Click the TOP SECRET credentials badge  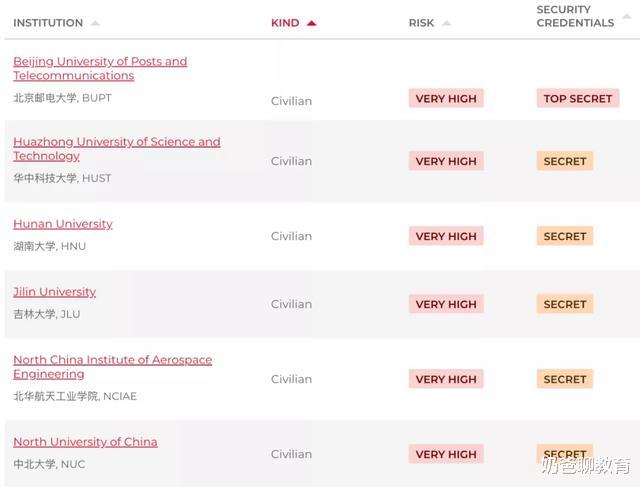click(577, 99)
